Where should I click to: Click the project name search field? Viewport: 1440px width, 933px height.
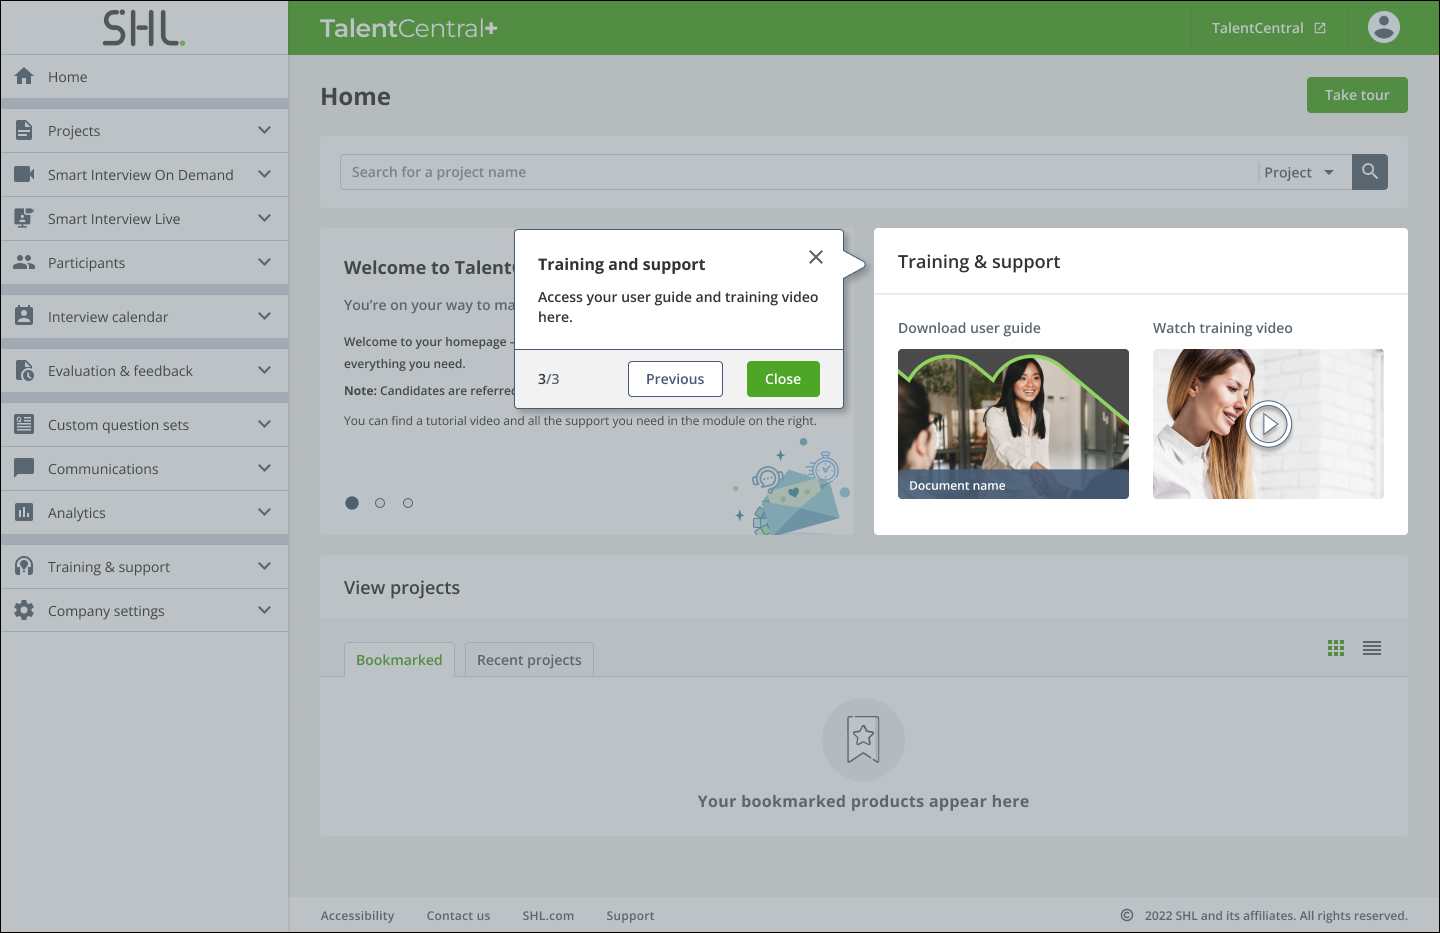(x=798, y=172)
